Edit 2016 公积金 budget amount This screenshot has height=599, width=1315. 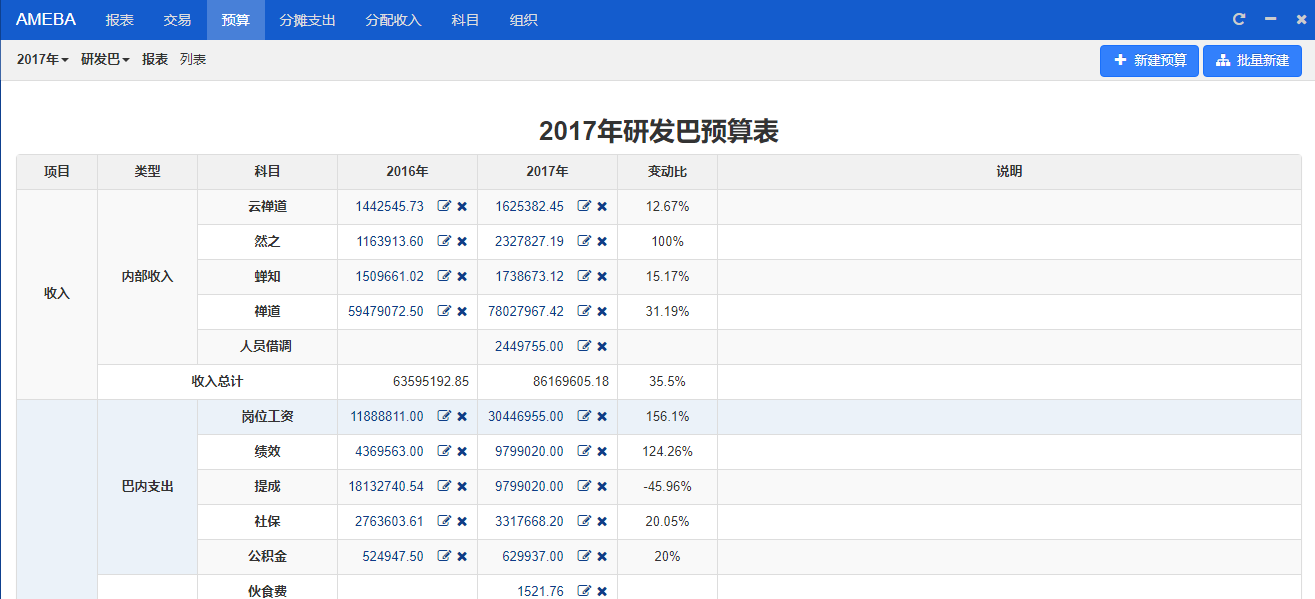(x=444, y=557)
